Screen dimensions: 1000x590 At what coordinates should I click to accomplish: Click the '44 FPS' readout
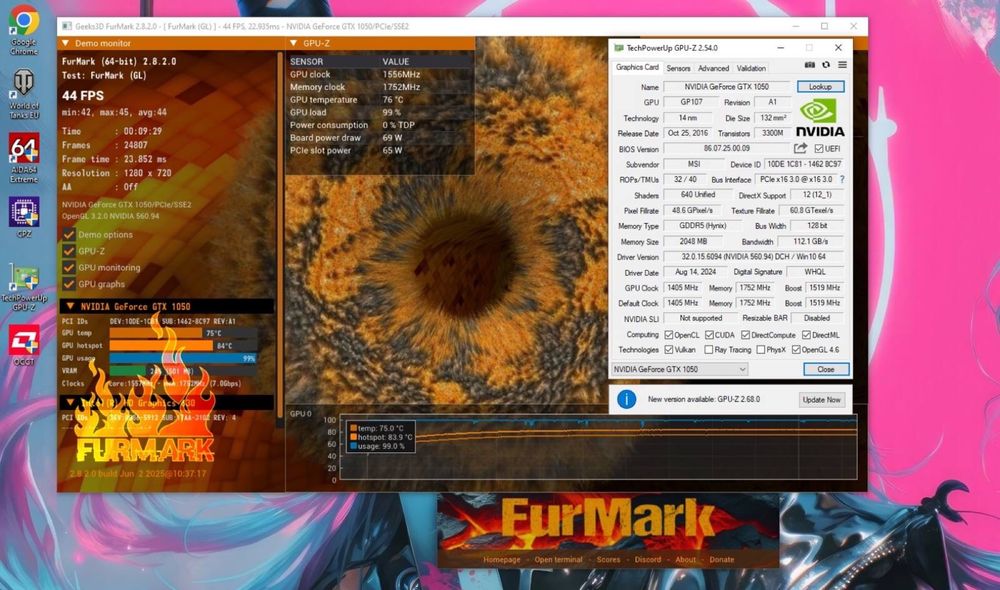pyautogui.click(x=83, y=96)
